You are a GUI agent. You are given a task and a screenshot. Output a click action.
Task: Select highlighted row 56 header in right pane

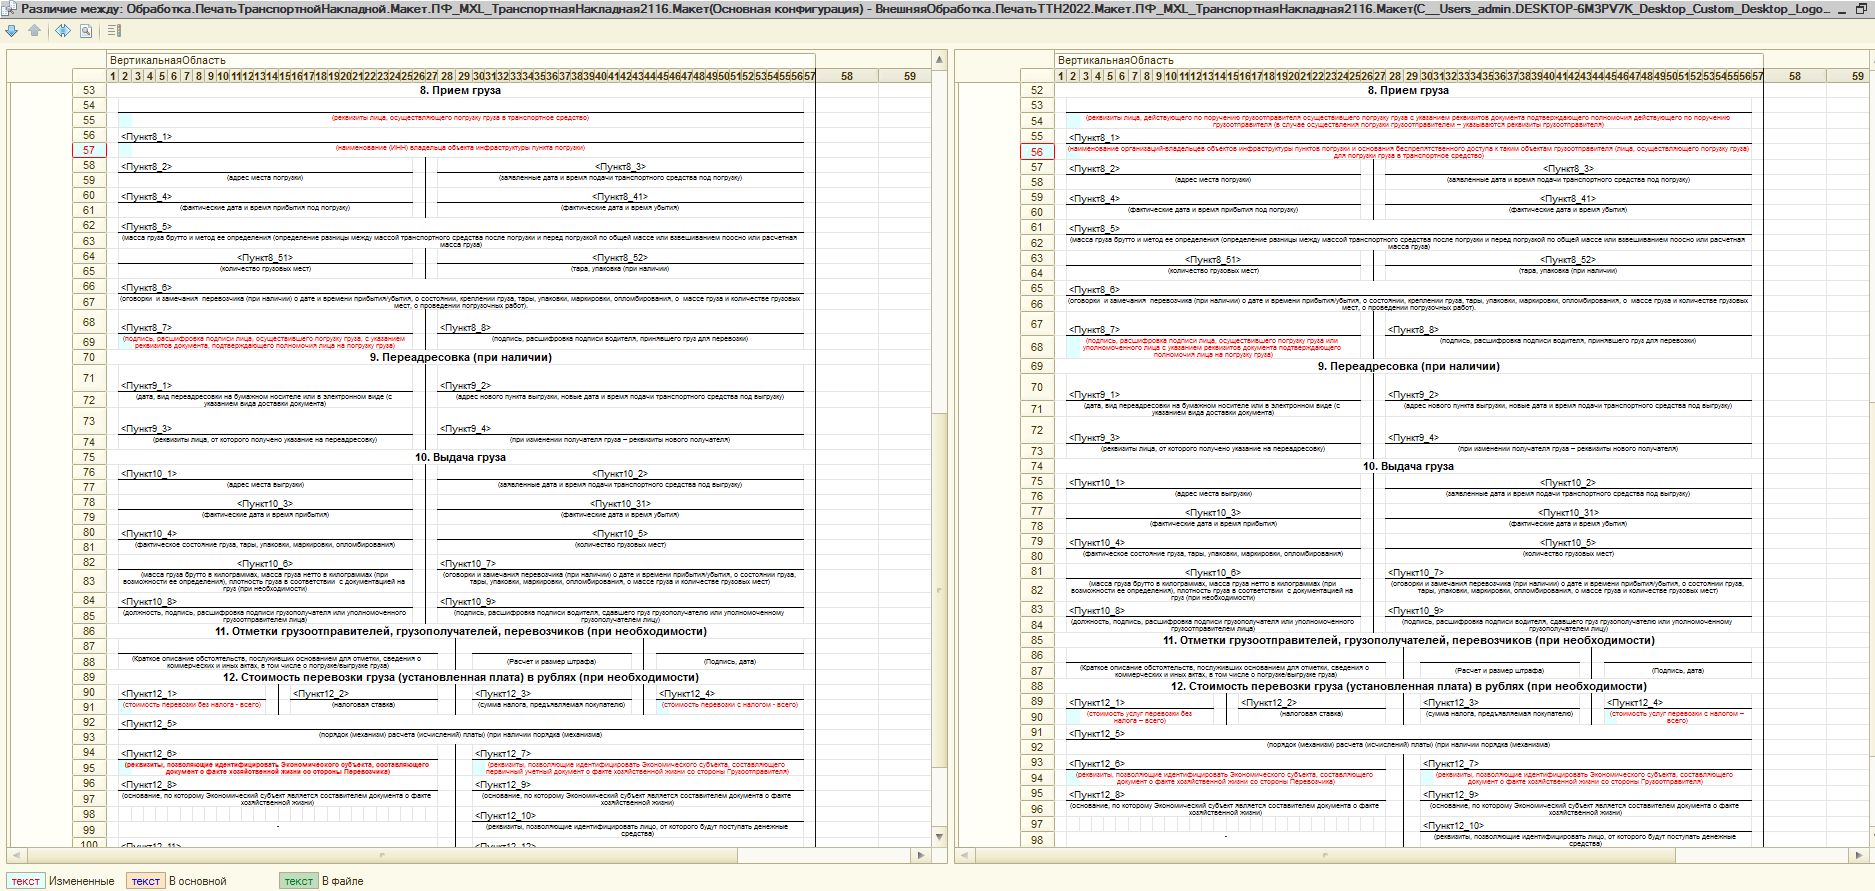point(1037,152)
